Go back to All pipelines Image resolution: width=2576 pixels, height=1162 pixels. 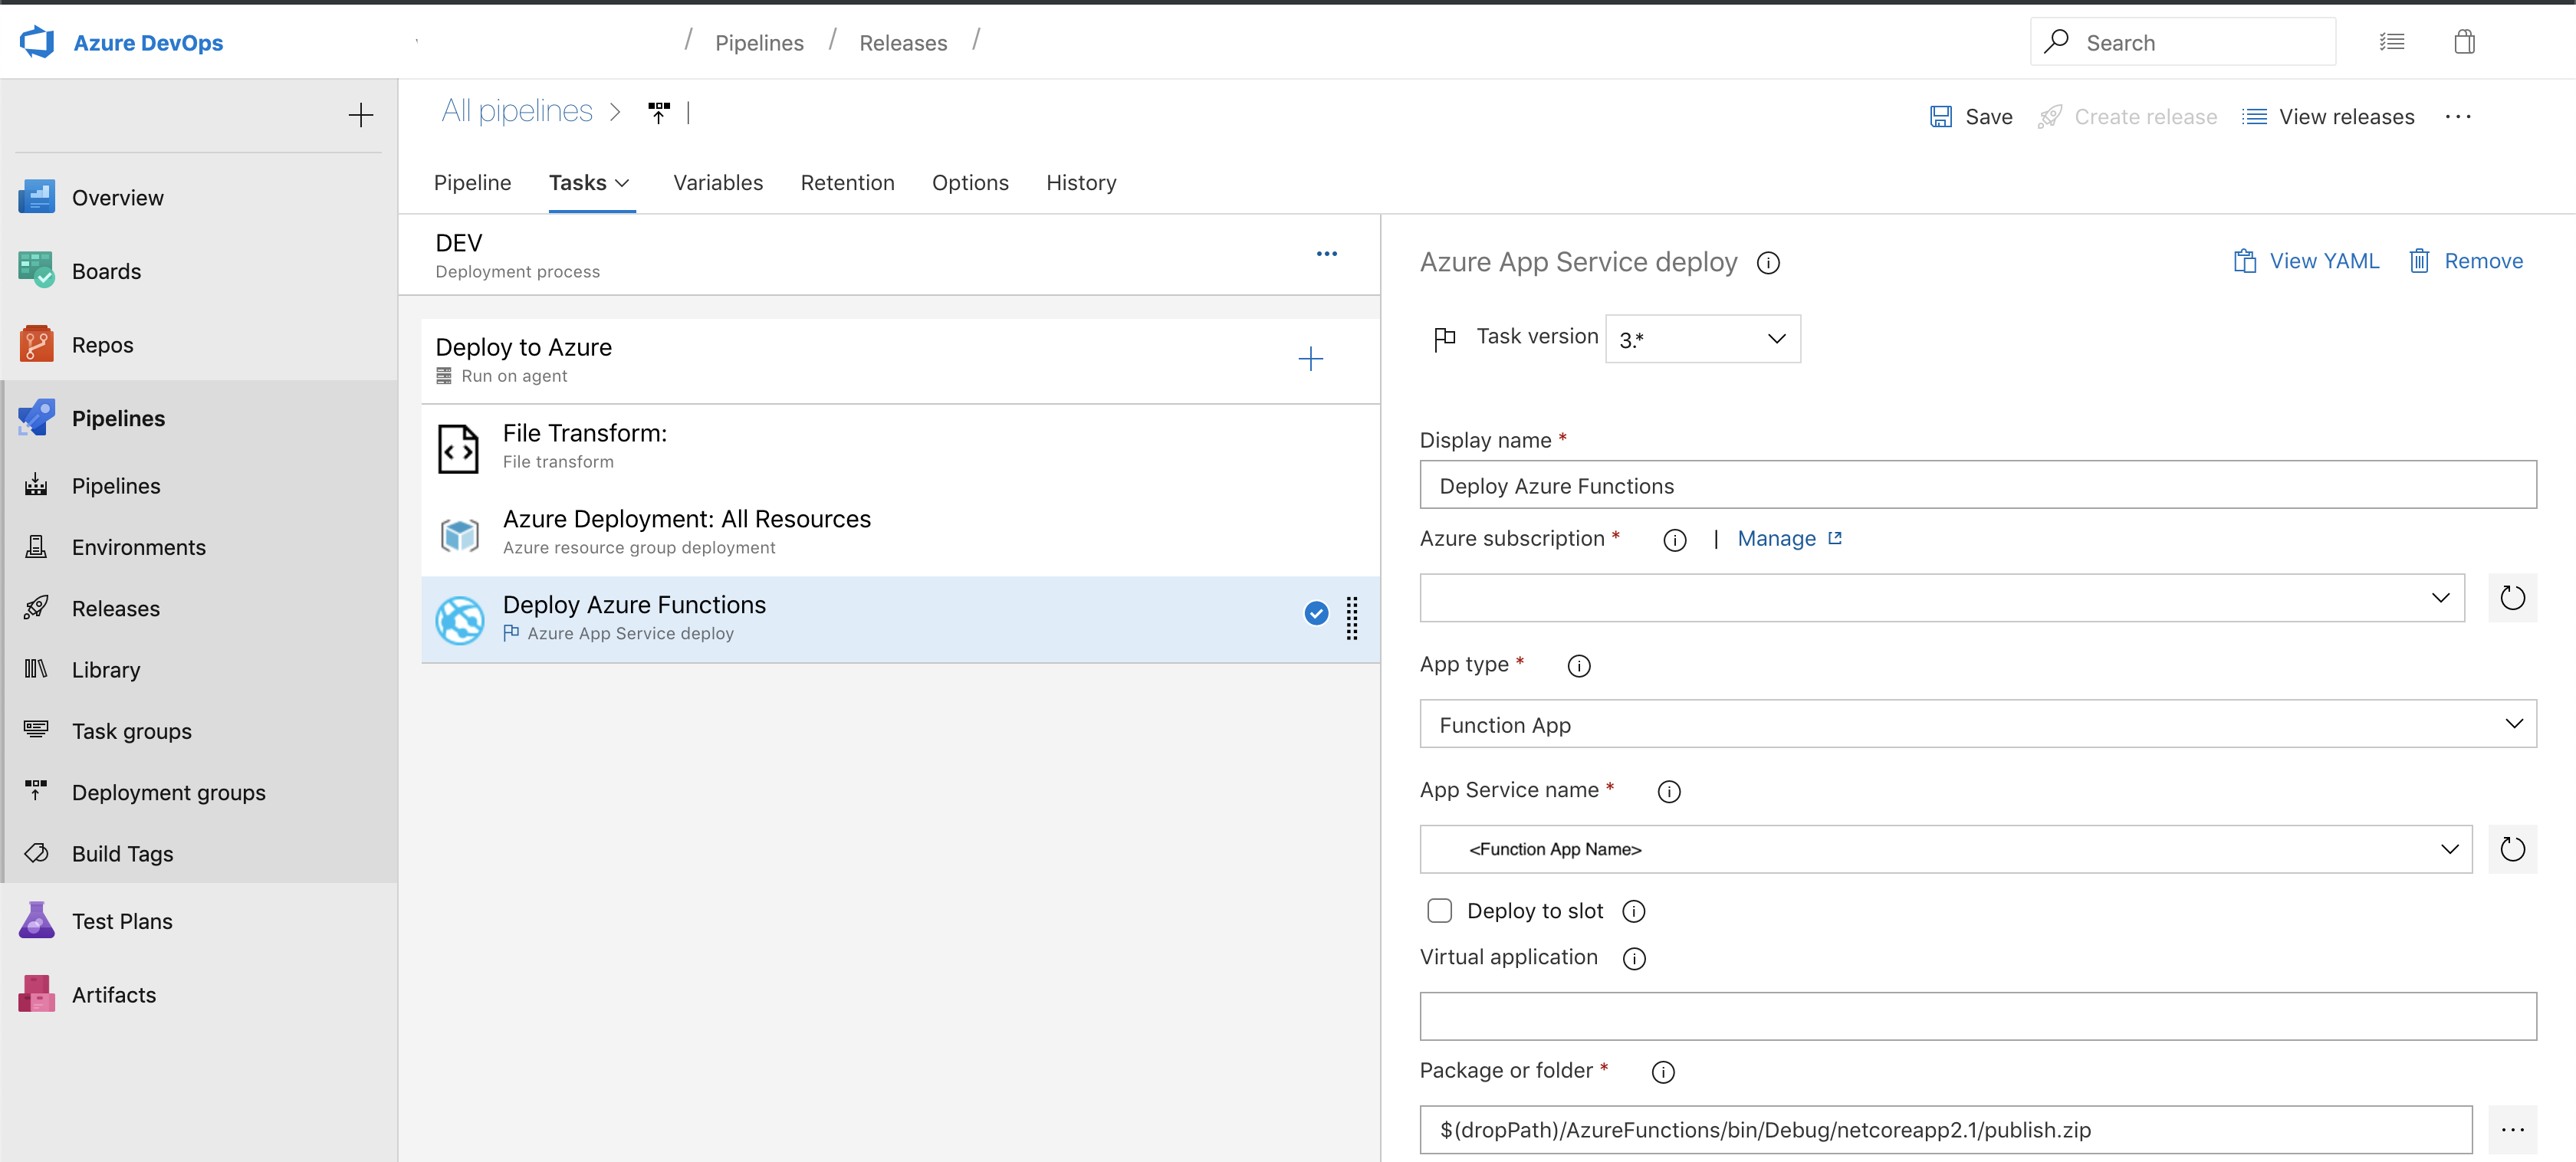pyautogui.click(x=517, y=111)
